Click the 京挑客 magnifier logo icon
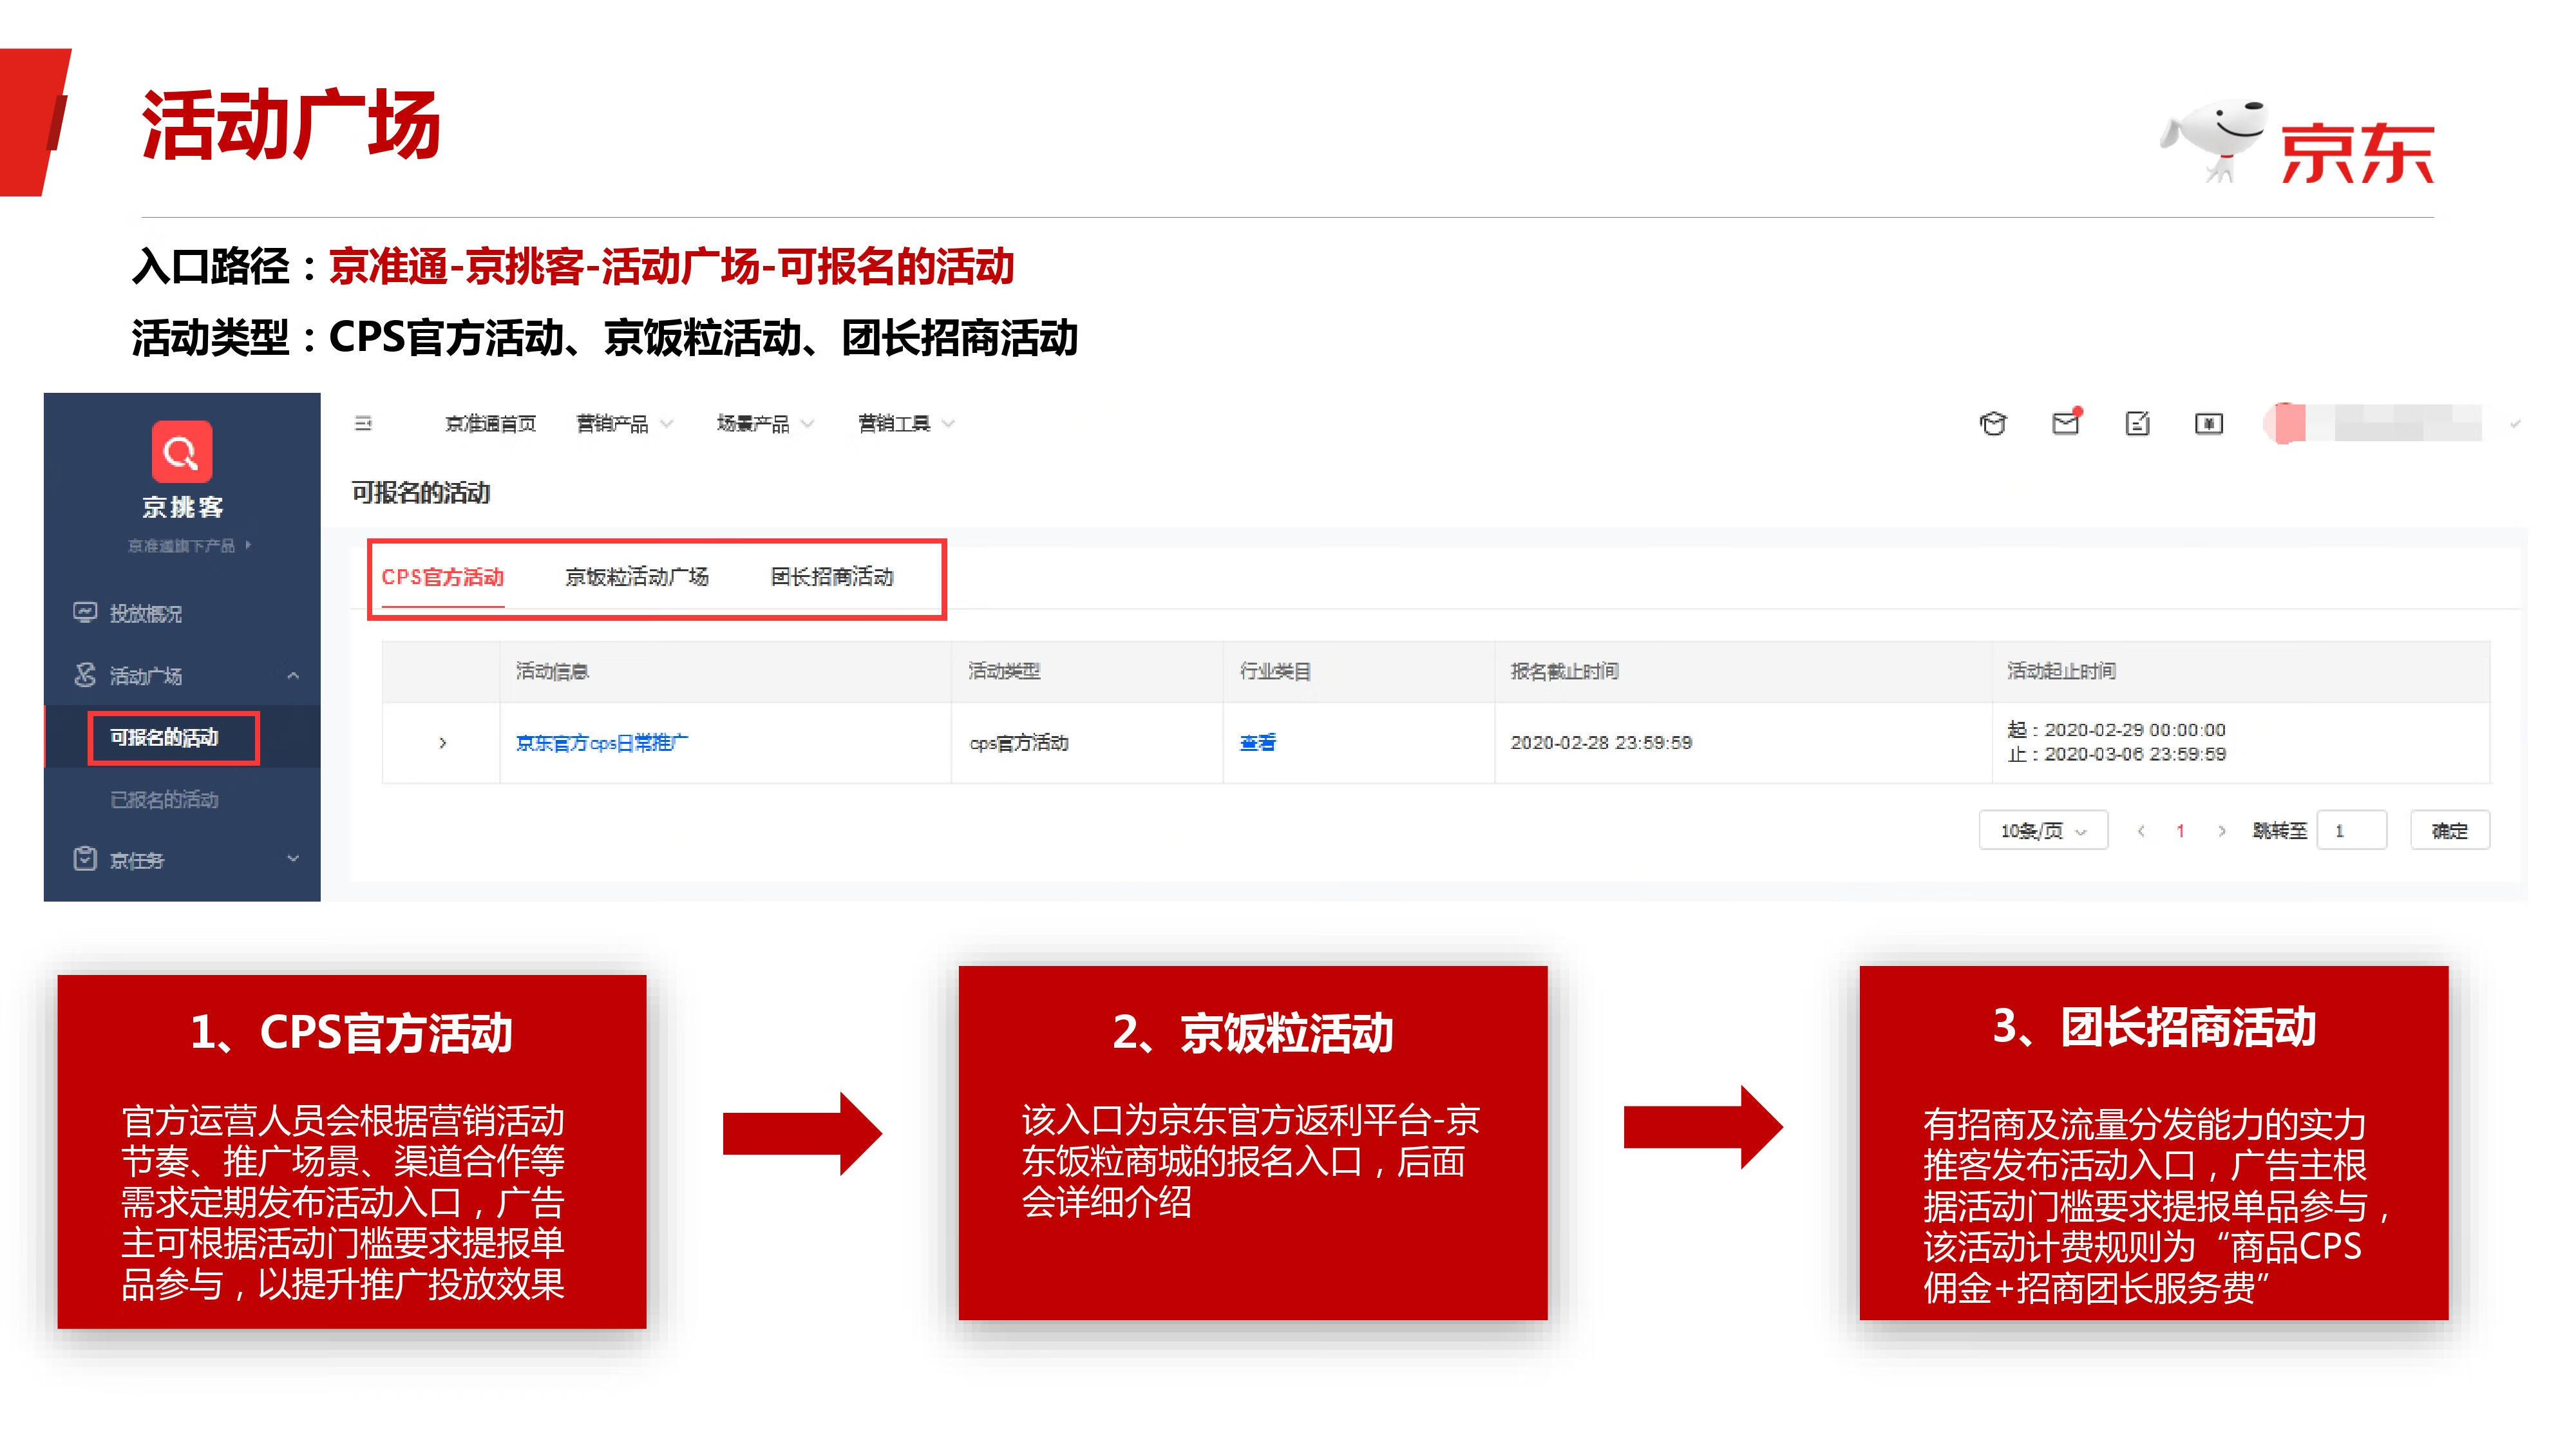 181,452
